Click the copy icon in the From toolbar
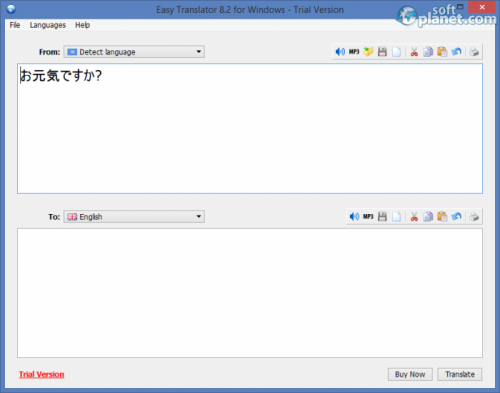Image resolution: width=500 pixels, height=393 pixels. (x=428, y=52)
